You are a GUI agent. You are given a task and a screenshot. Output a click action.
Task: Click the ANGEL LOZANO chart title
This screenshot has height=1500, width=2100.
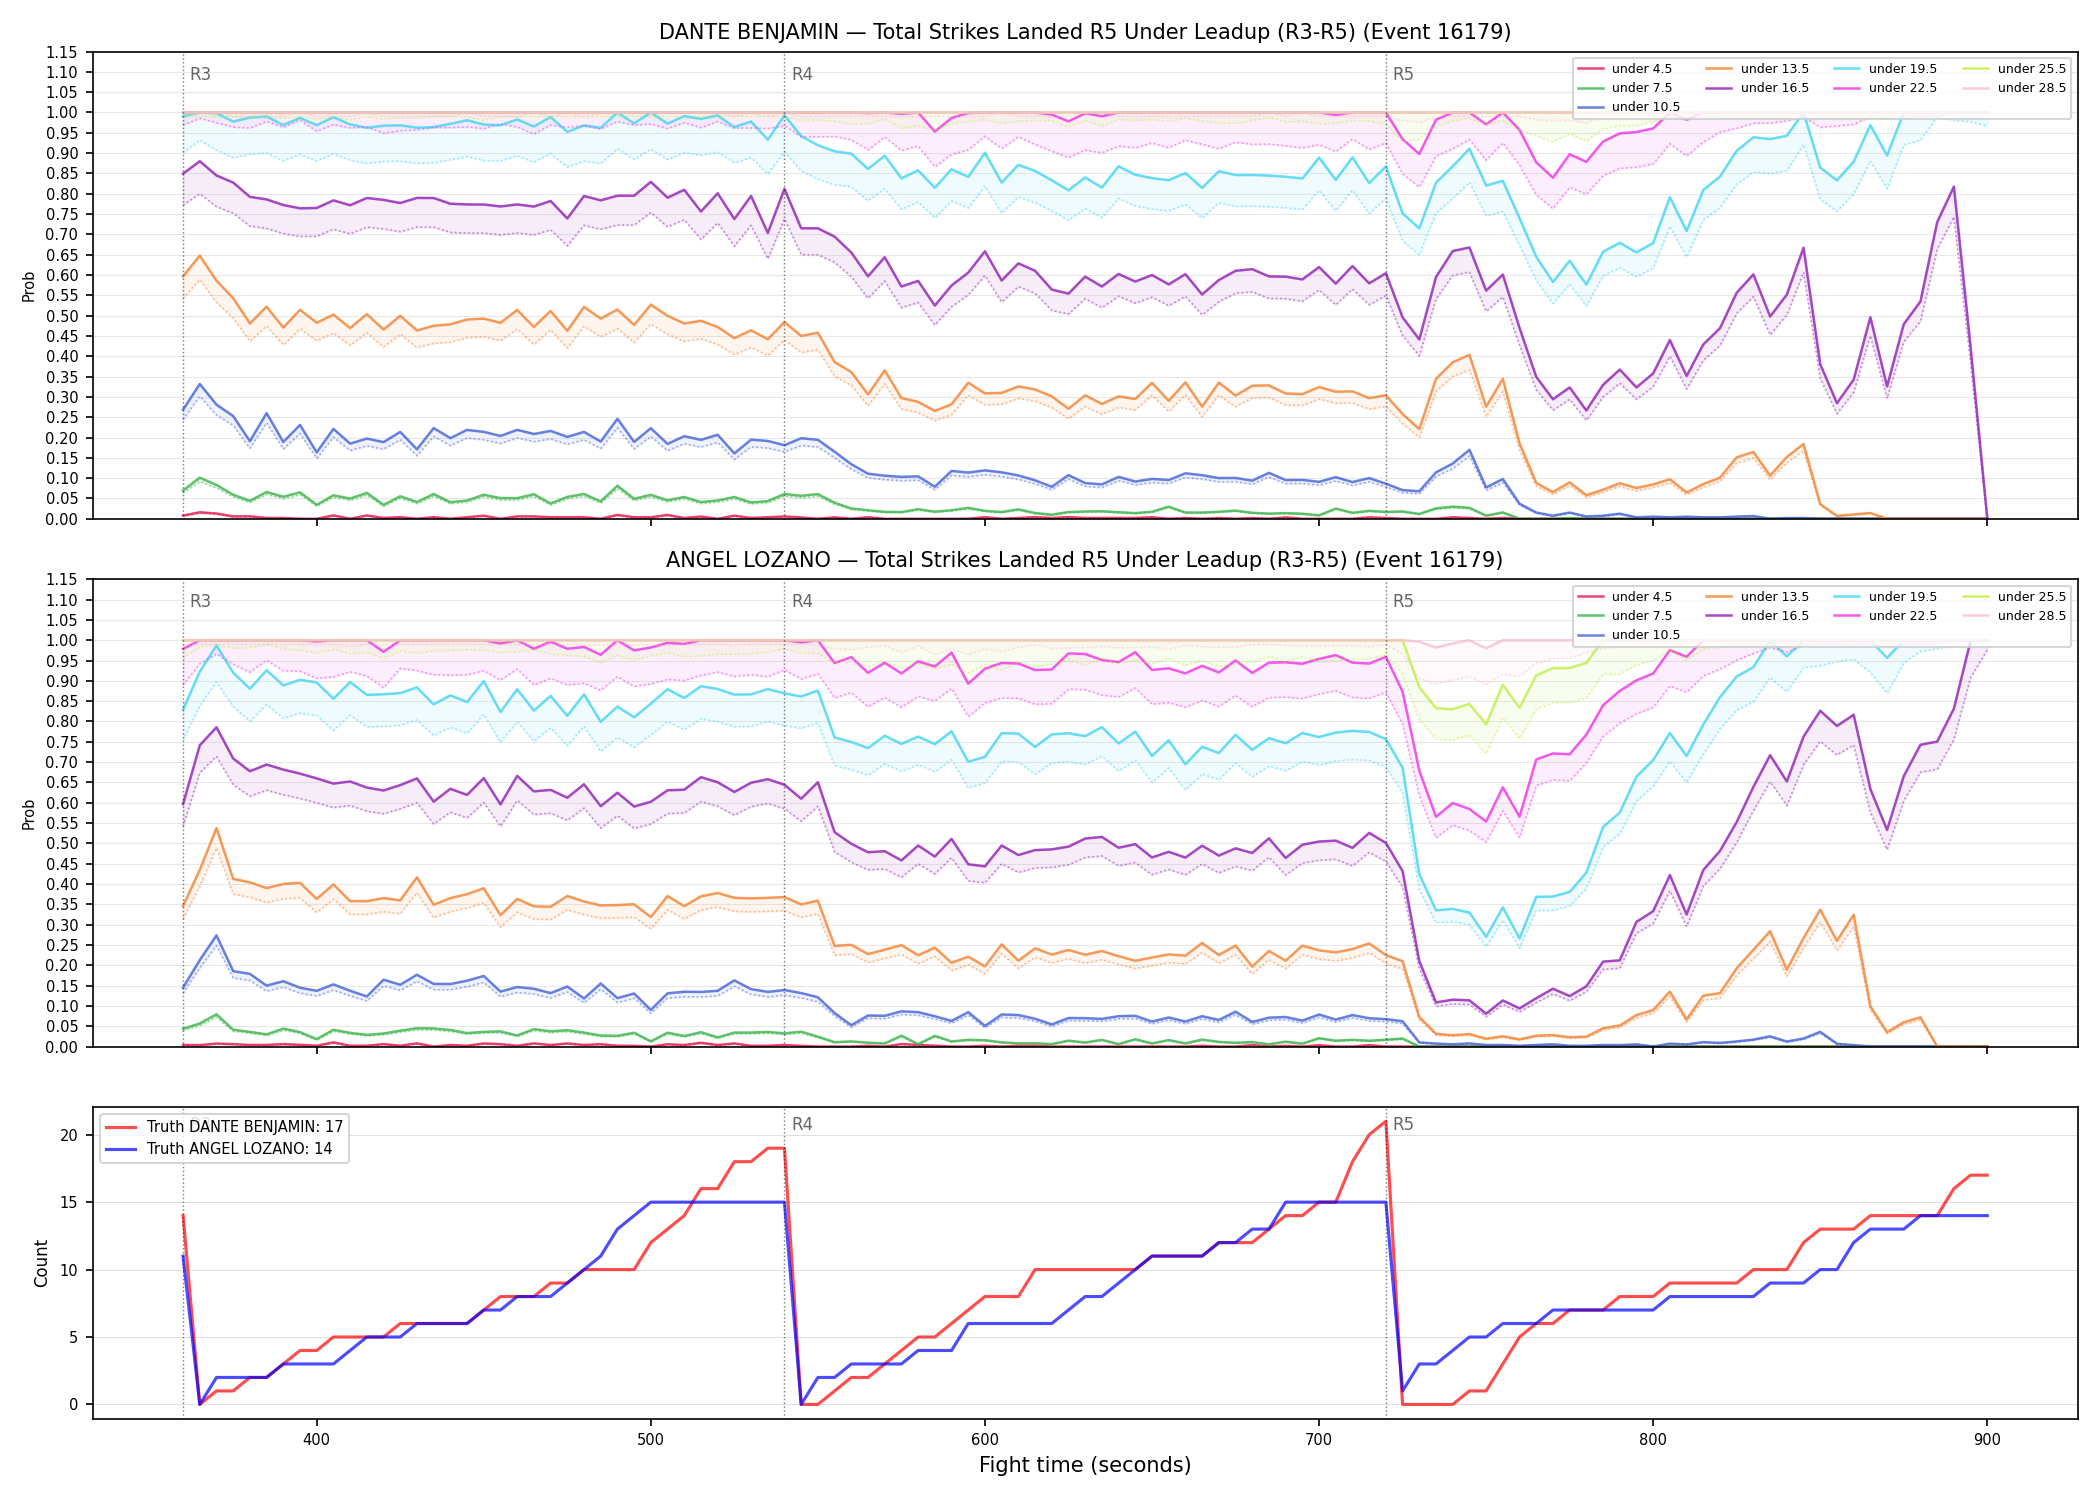(1084, 560)
